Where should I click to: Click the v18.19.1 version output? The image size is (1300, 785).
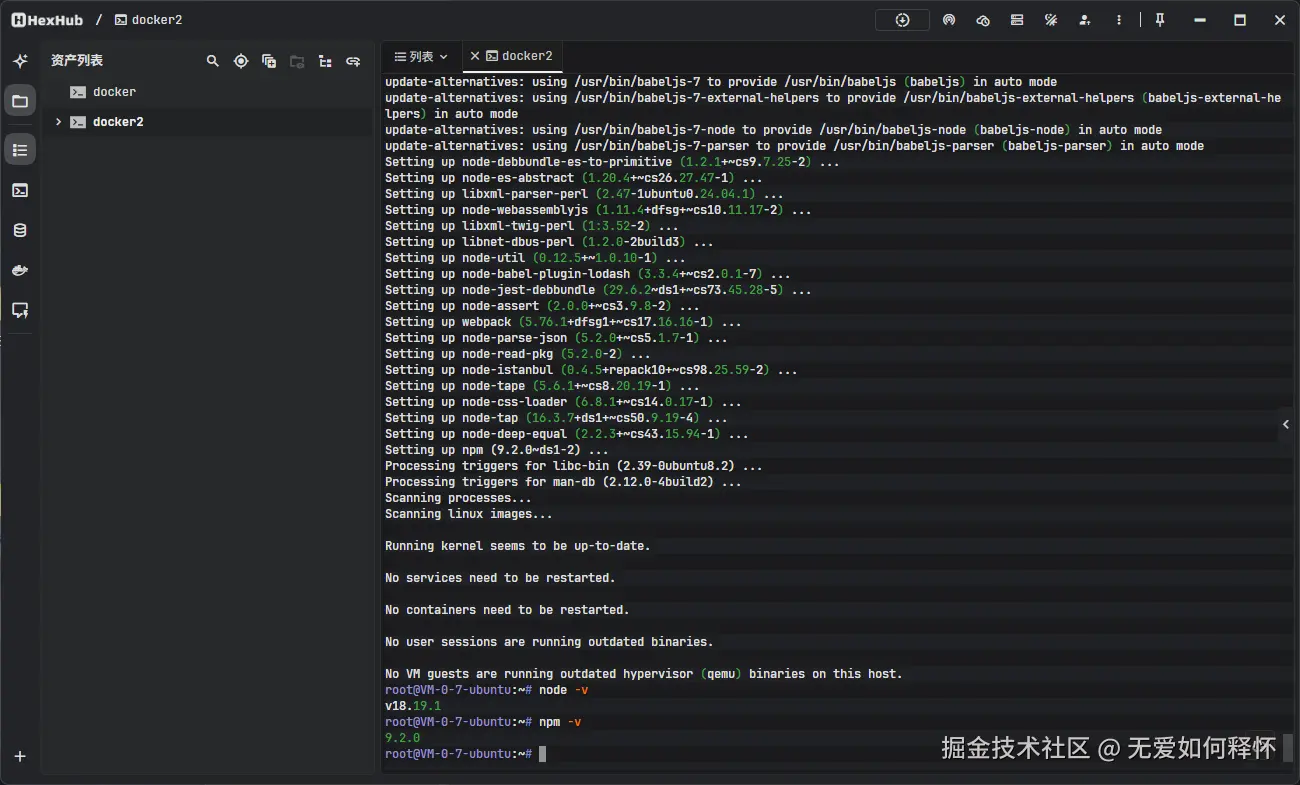[413, 706]
